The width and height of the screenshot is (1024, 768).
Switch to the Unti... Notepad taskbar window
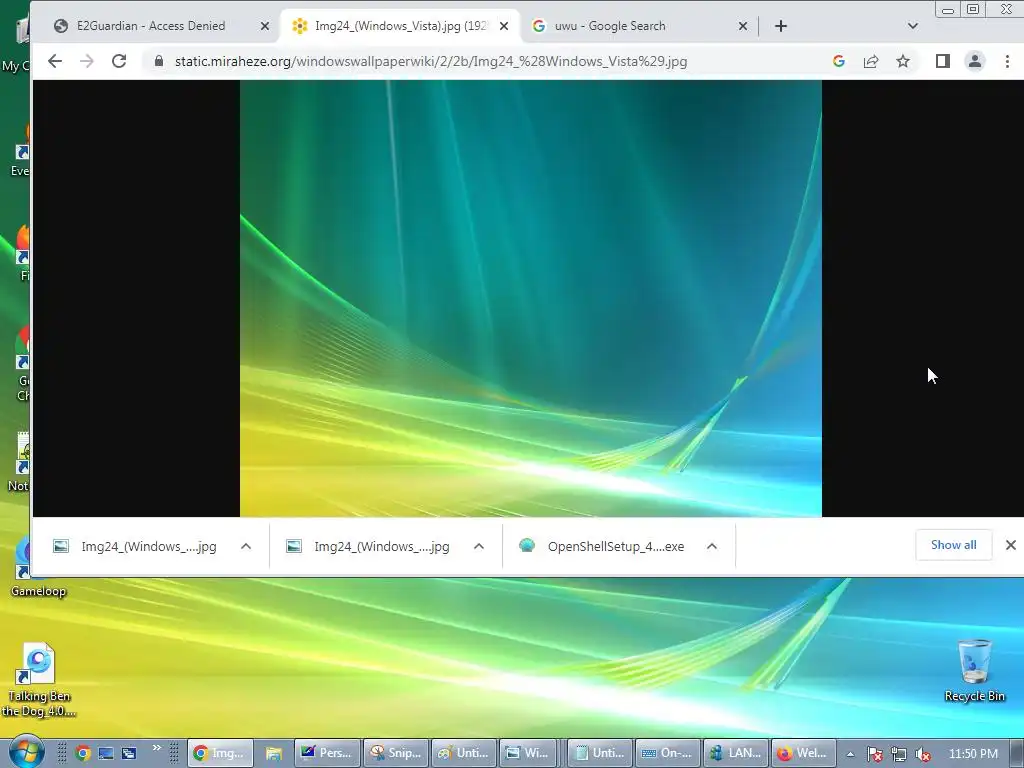coord(600,753)
